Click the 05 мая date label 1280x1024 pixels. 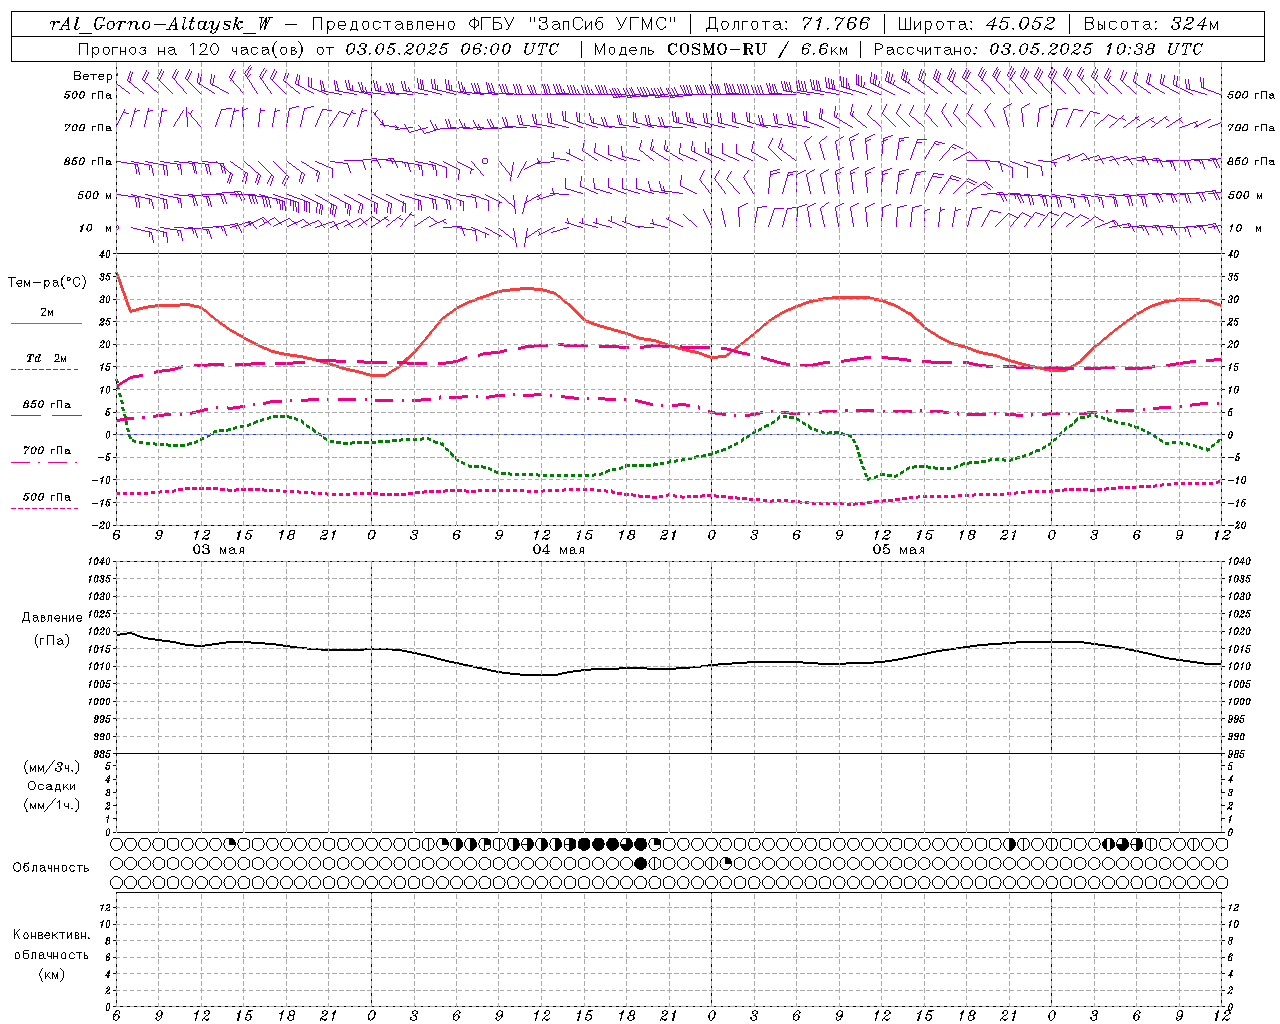click(x=898, y=550)
